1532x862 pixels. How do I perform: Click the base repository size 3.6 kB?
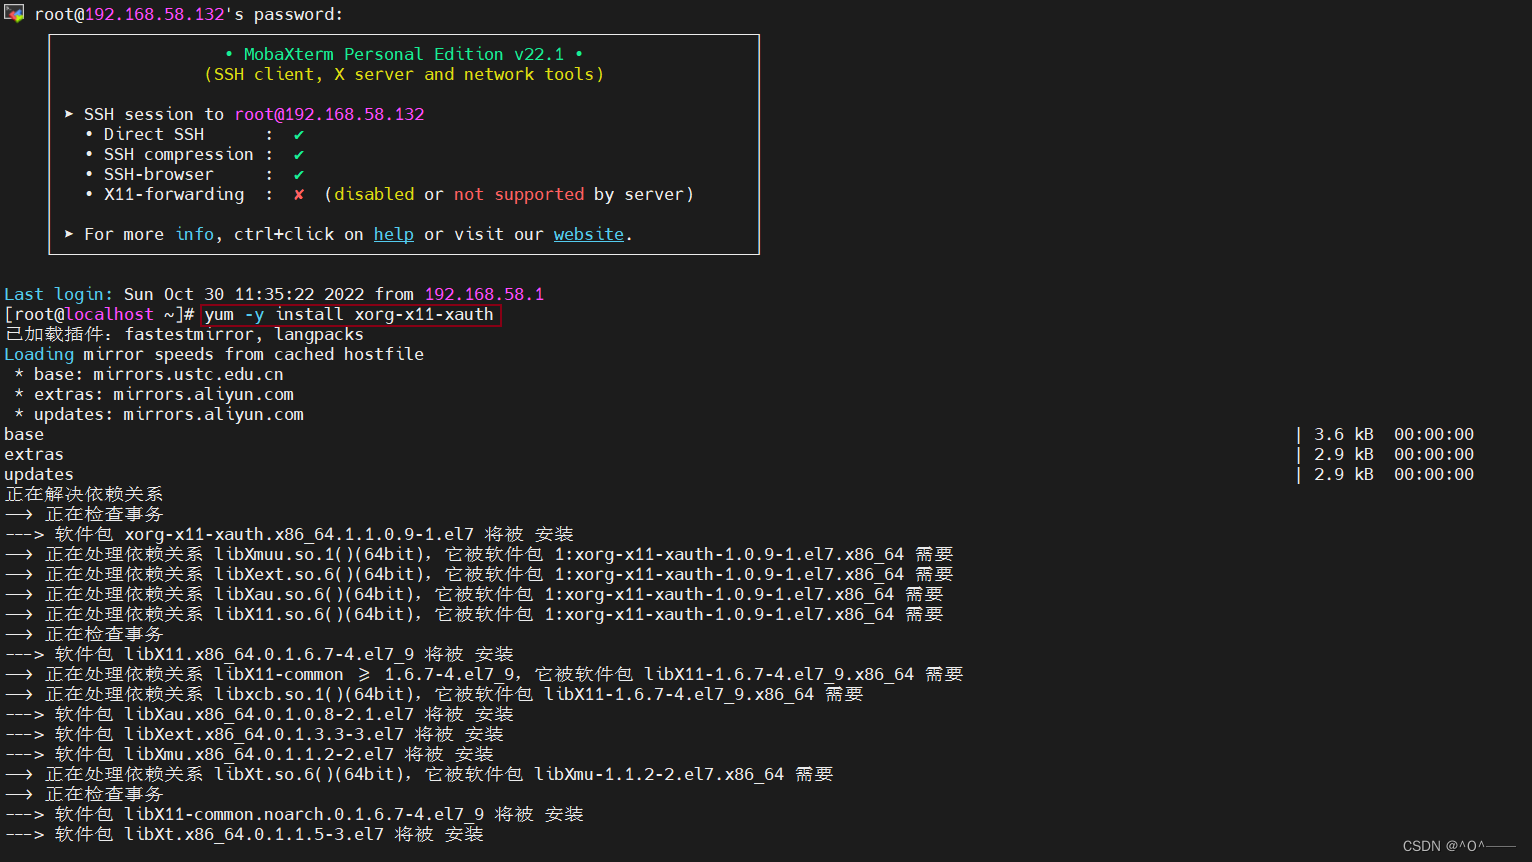coord(1344,433)
